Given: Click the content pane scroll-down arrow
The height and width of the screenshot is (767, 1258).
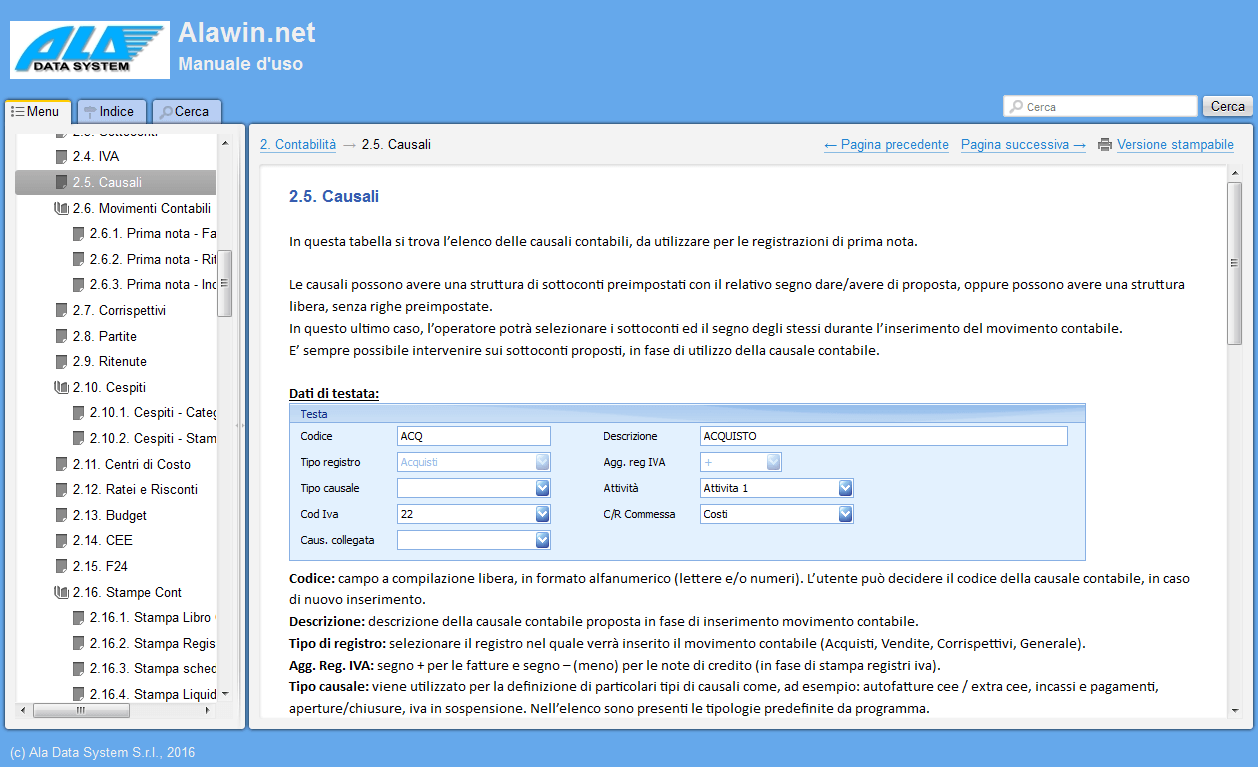Looking at the screenshot, I should pos(1235,710).
